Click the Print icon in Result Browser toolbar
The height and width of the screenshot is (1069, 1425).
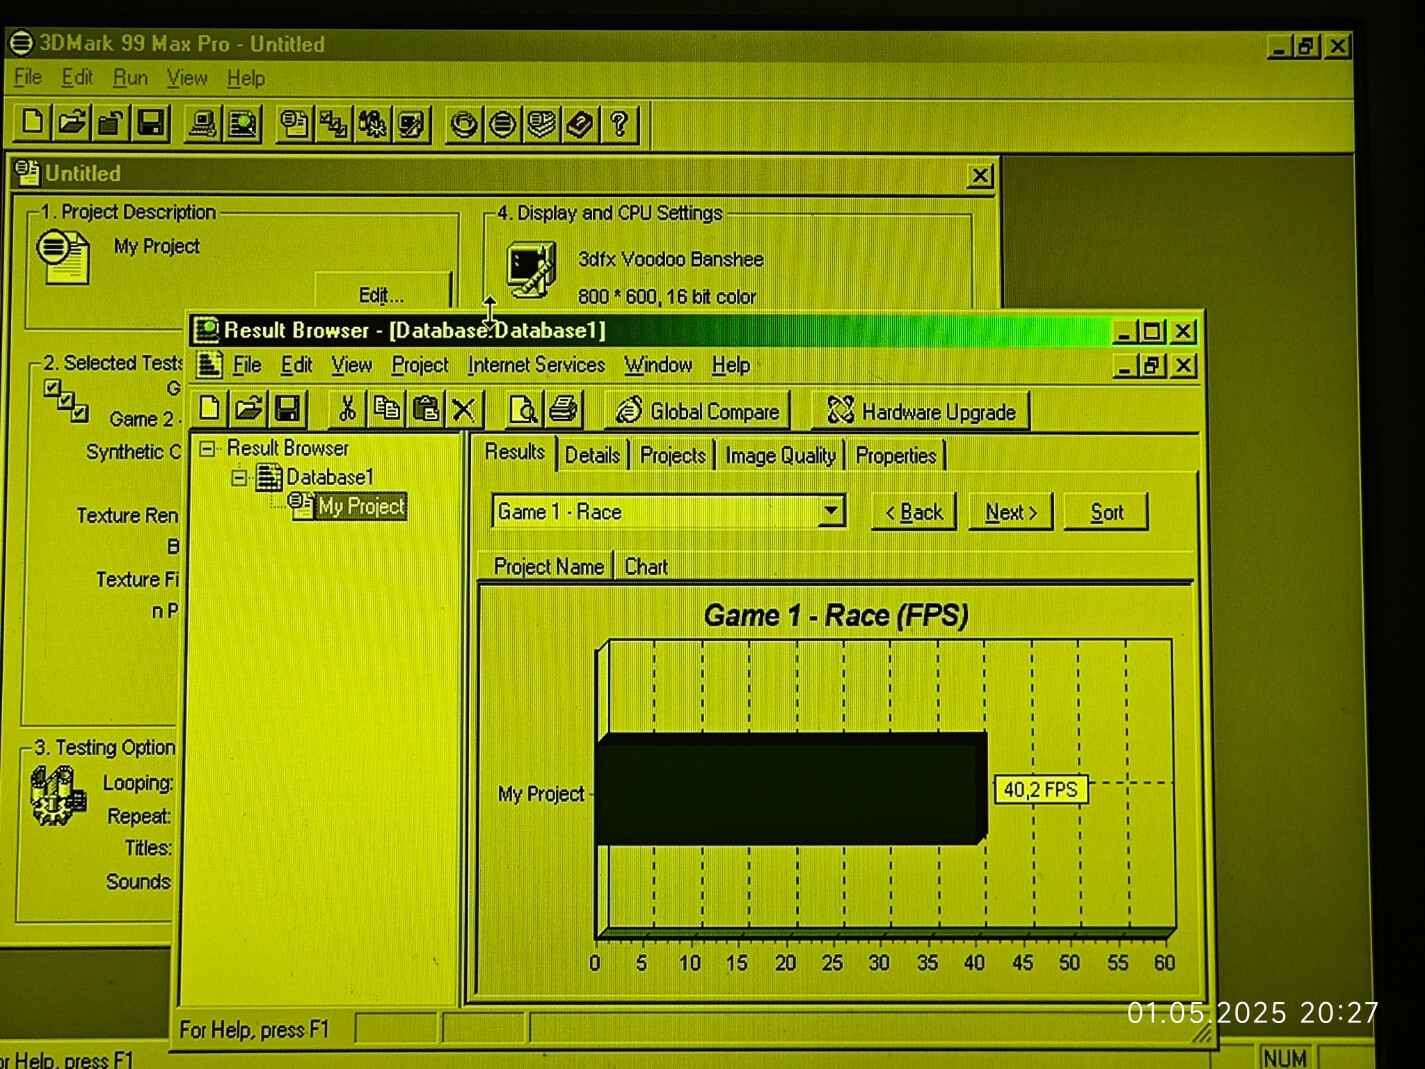pyautogui.click(x=563, y=409)
